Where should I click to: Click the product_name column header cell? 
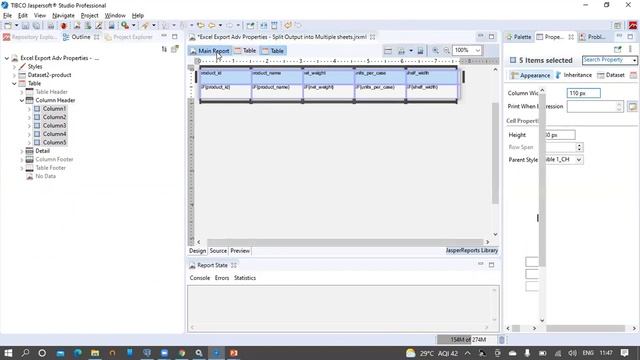pyautogui.click(x=277, y=77)
